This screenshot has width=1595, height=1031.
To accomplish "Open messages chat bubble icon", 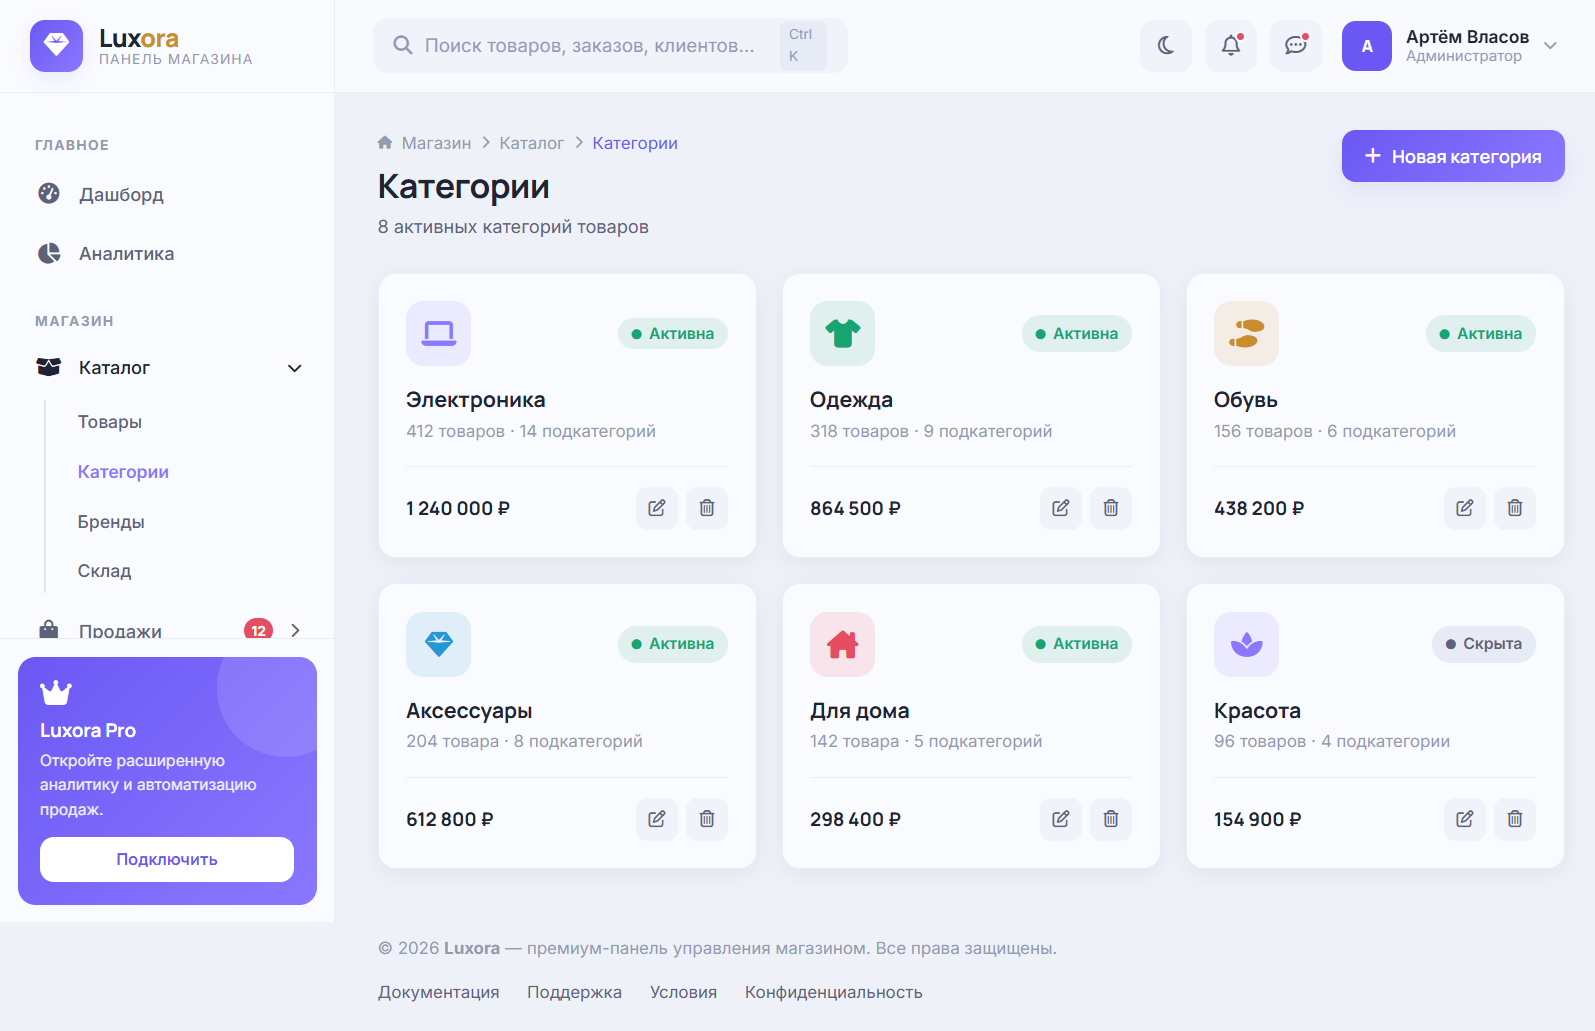I will 1296,45.
